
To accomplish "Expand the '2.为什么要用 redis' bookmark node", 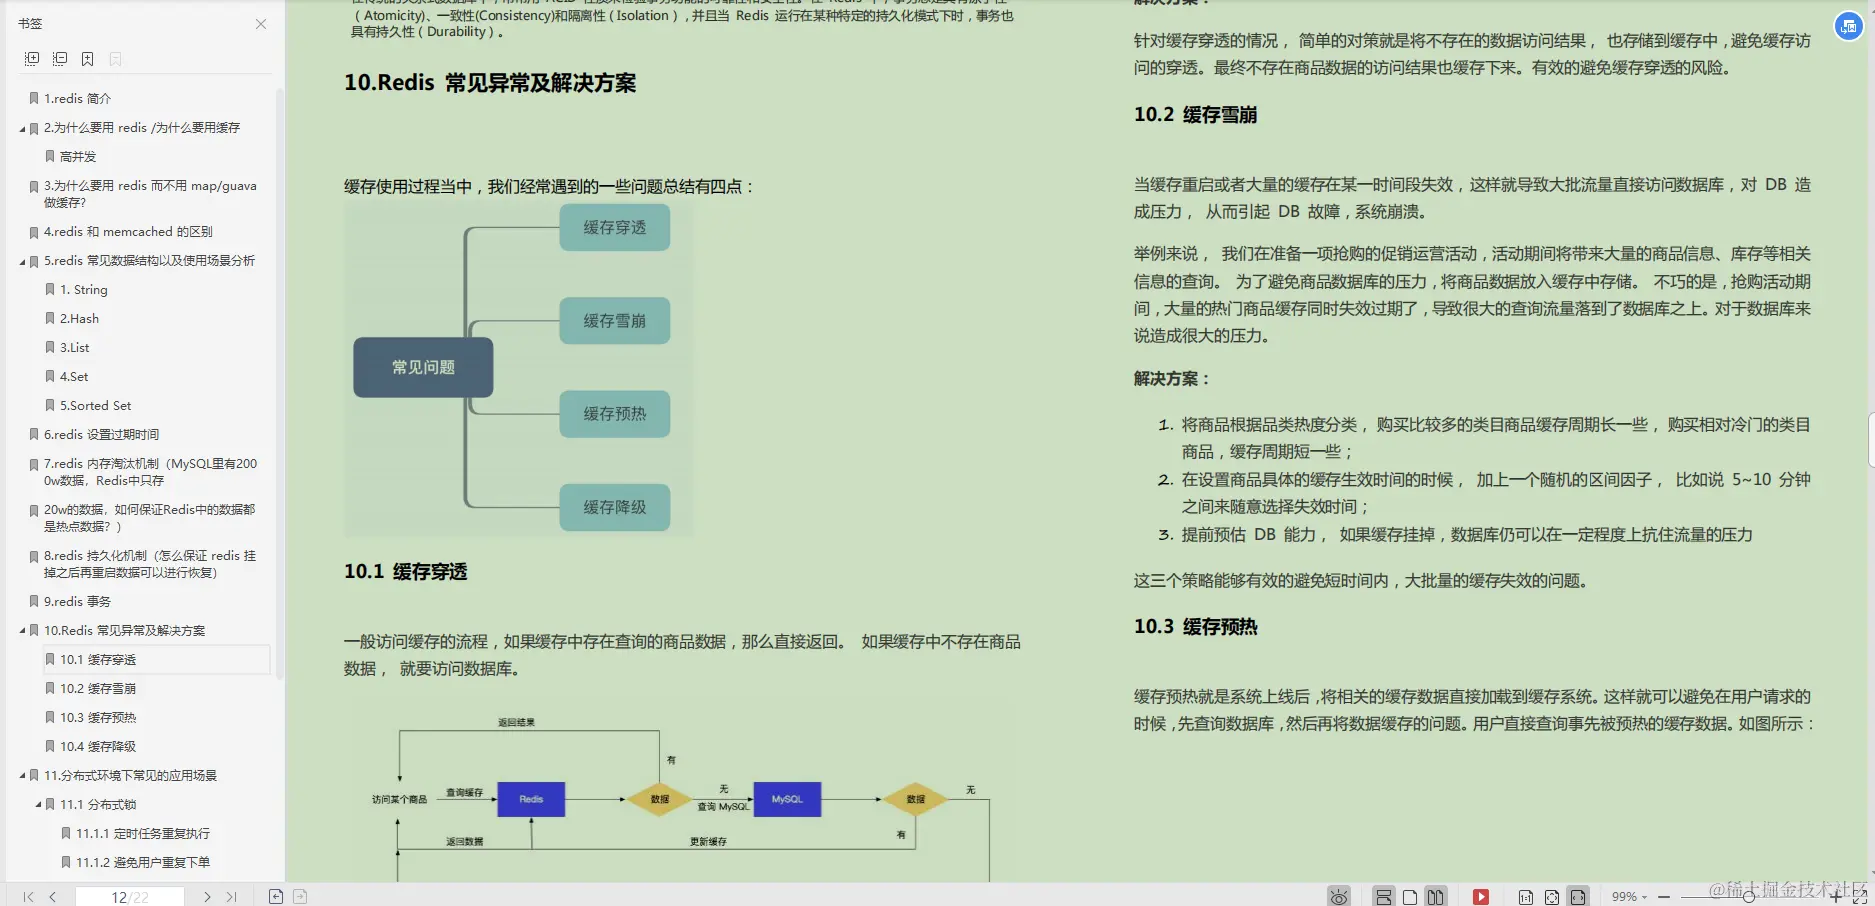I will 25,128.
